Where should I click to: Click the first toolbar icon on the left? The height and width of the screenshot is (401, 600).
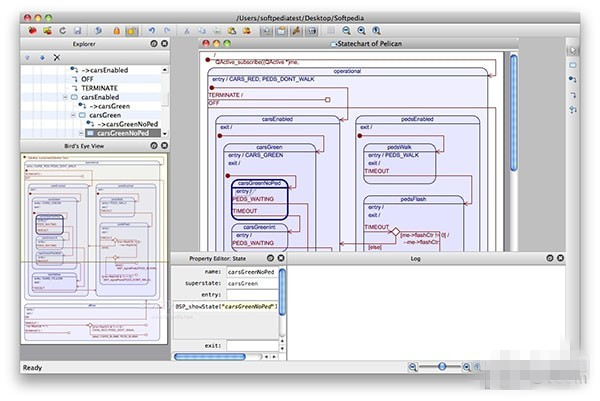tap(33, 31)
